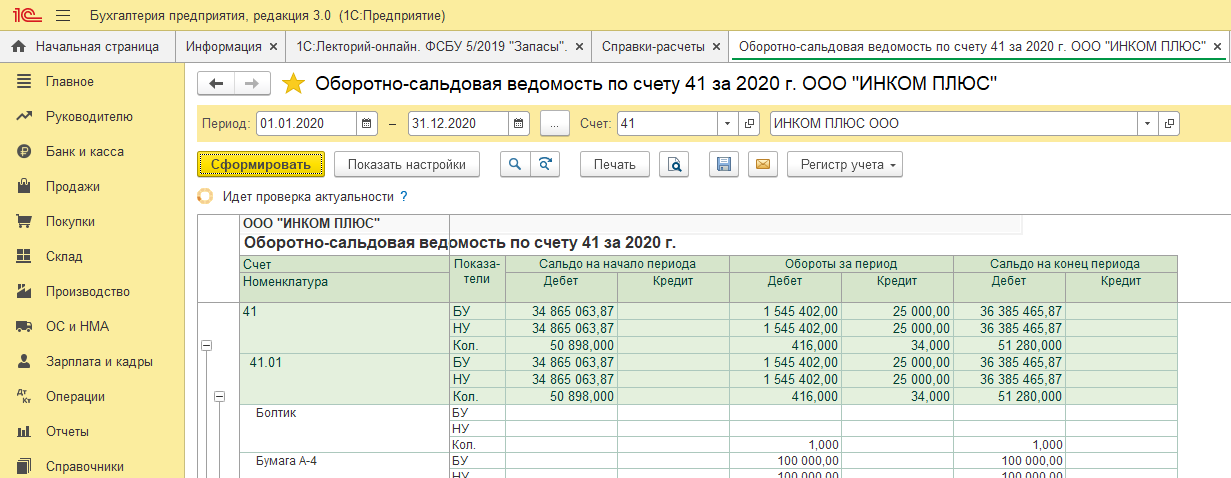Switch to the Информация tab
The height and width of the screenshot is (478, 1231).
(224, 46)
